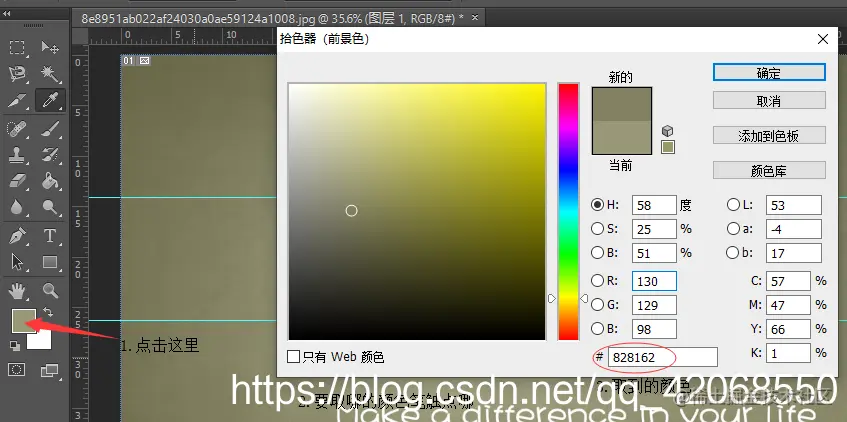This screenshot has height=422, width=847.
Task: Select the Horizontal Type tool
Action: pos(50,236)
